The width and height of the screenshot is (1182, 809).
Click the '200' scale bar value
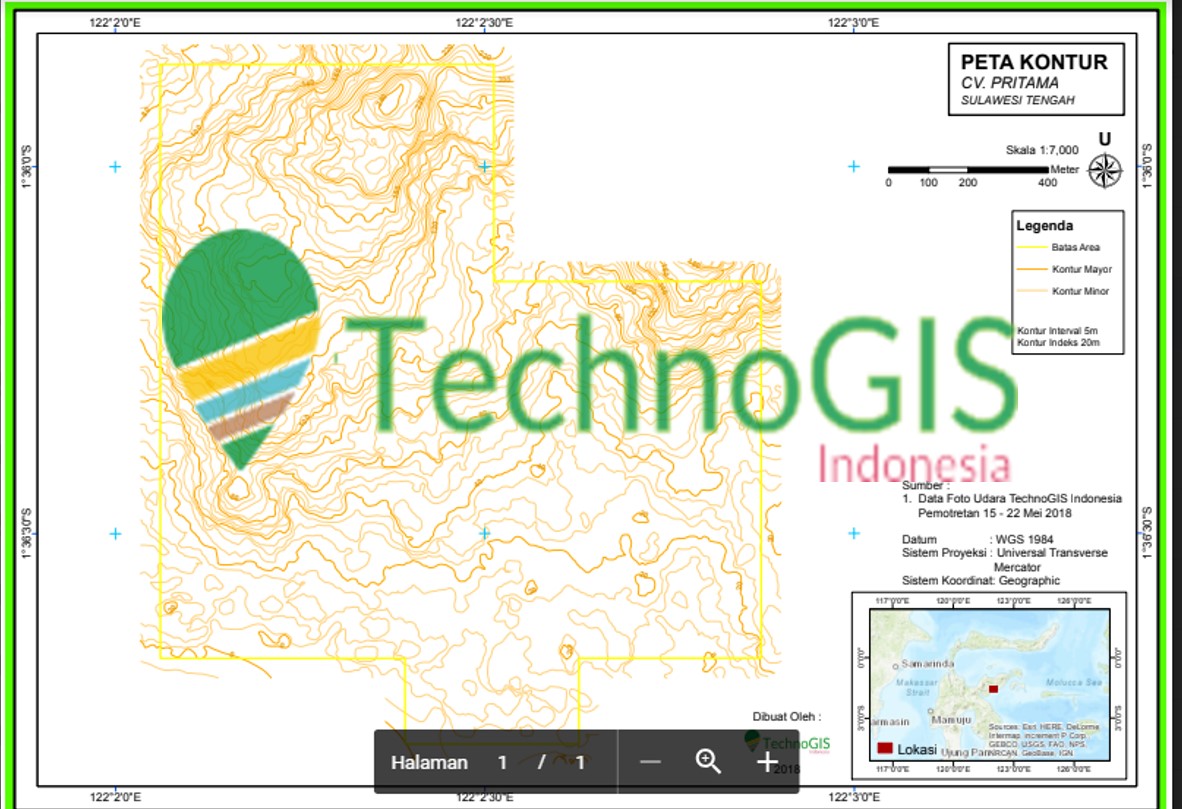tap(968, 182)
